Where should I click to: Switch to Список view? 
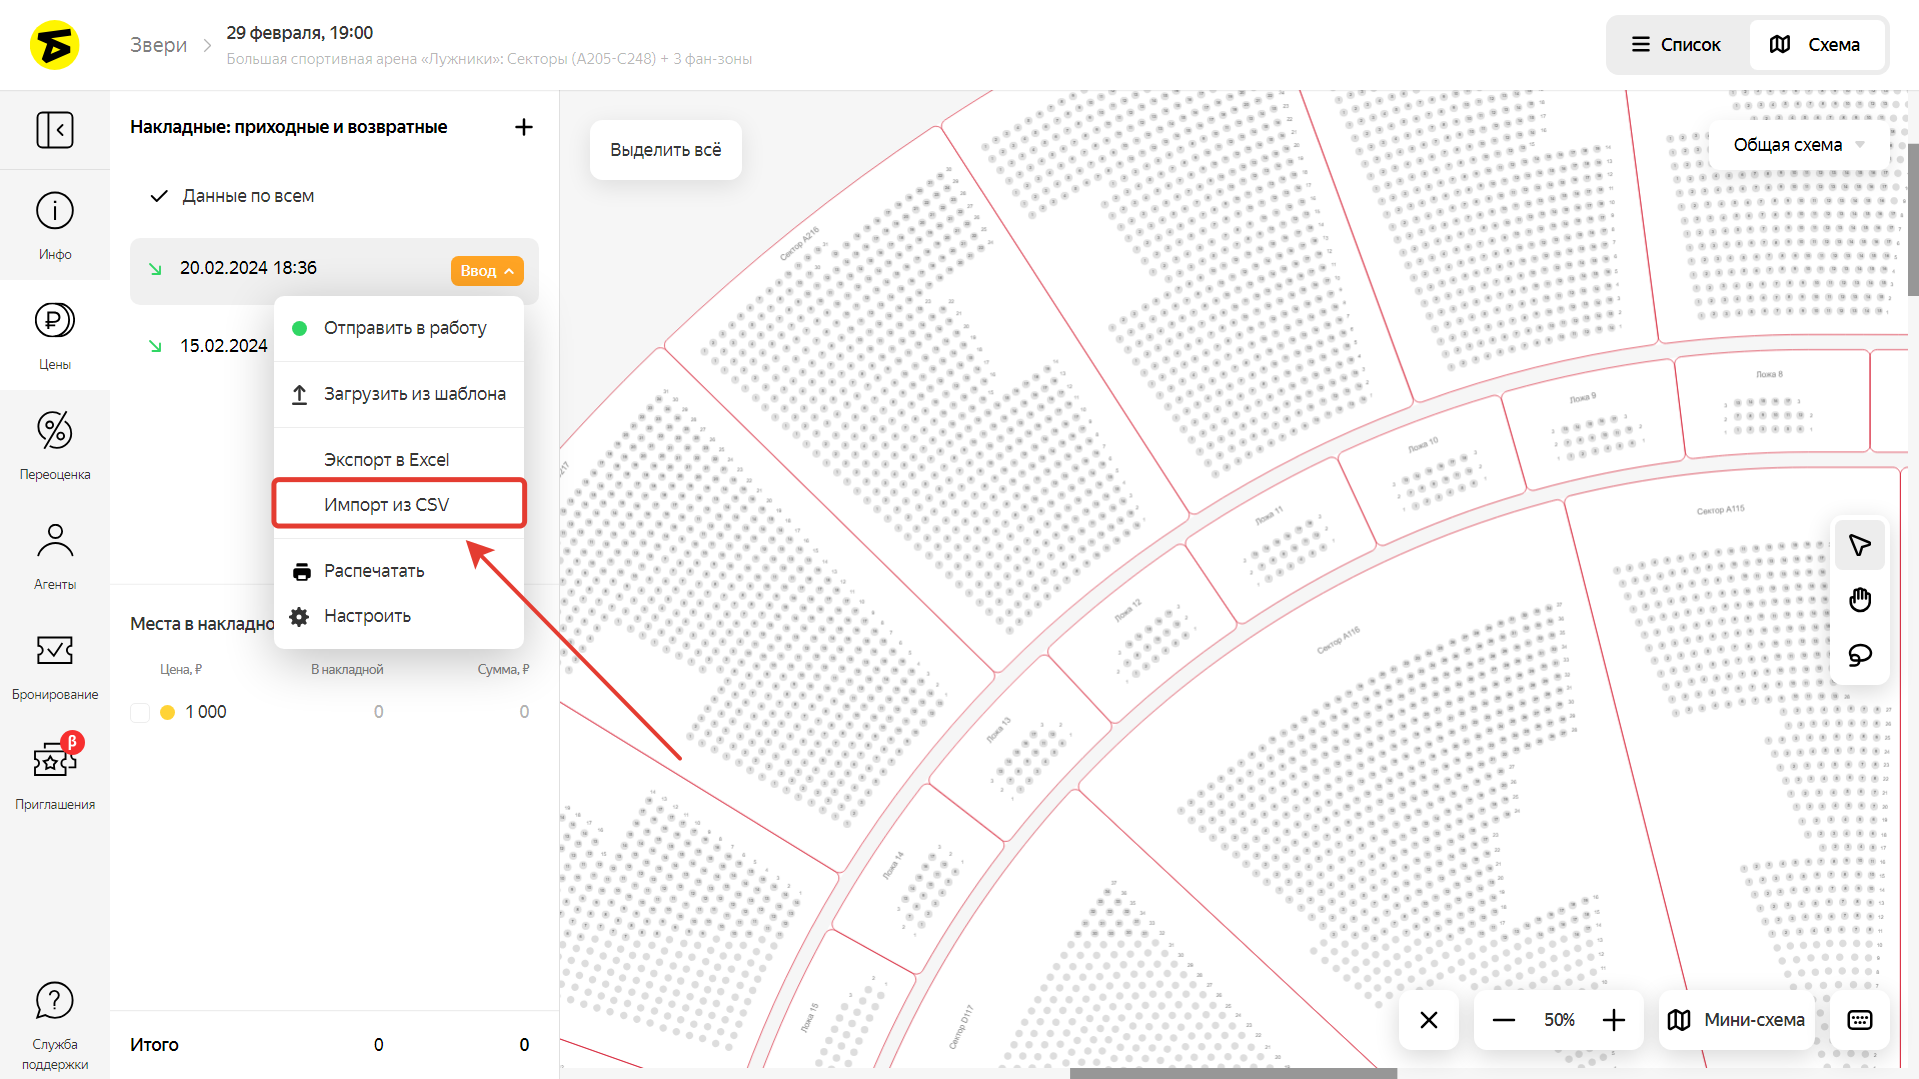click(x=1677, y=45)
